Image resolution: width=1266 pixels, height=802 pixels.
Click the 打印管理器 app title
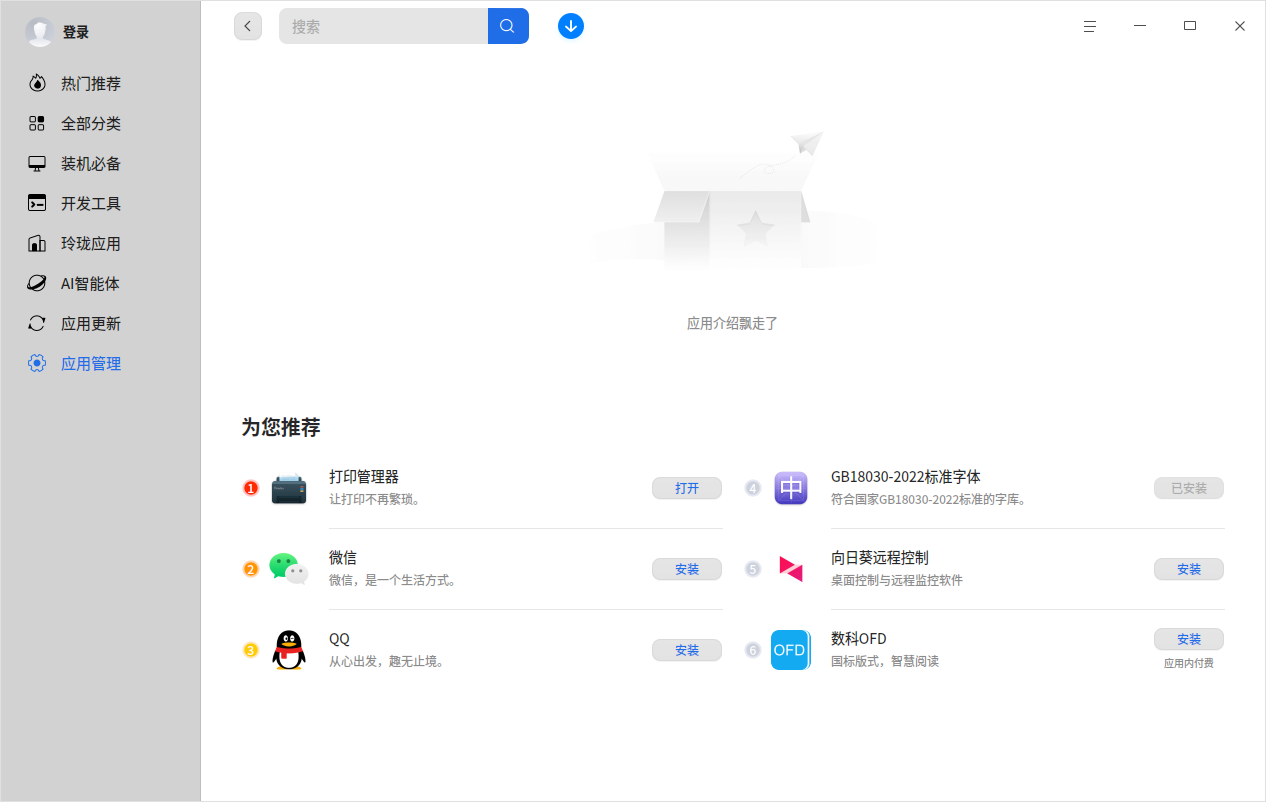point(364,477)
